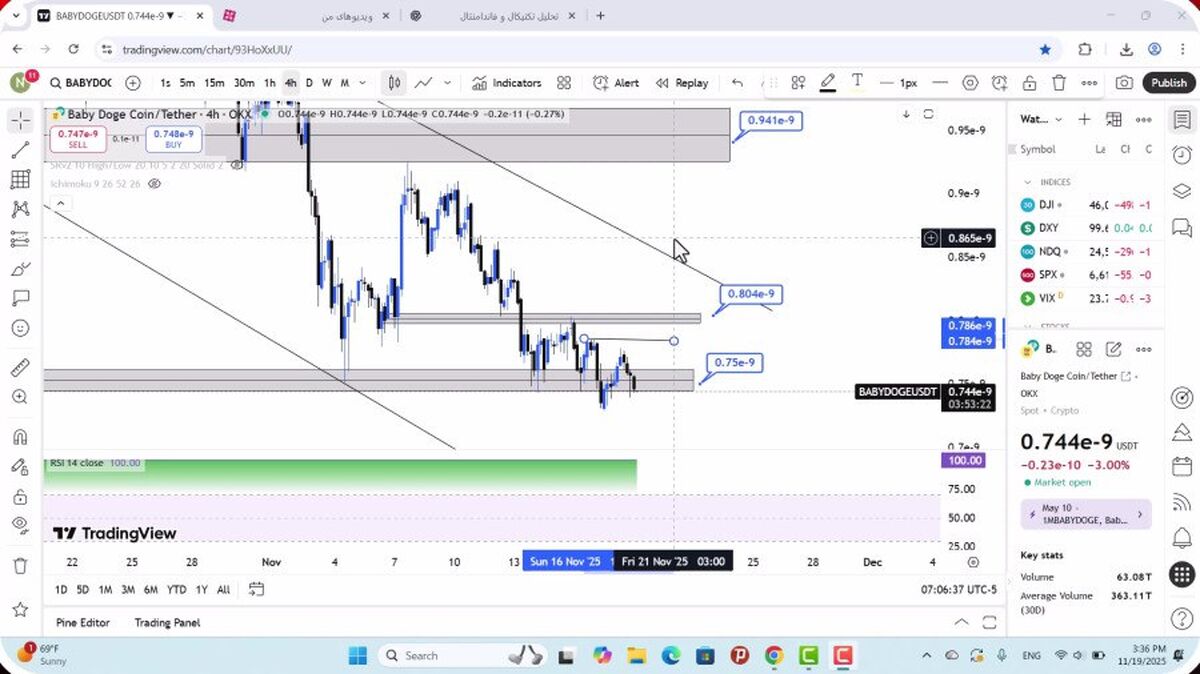The width and height of the screenshot is (1200, 674).
Task: Click the red SELL 0.747e-9 button
Action: (x=78, y=138)
